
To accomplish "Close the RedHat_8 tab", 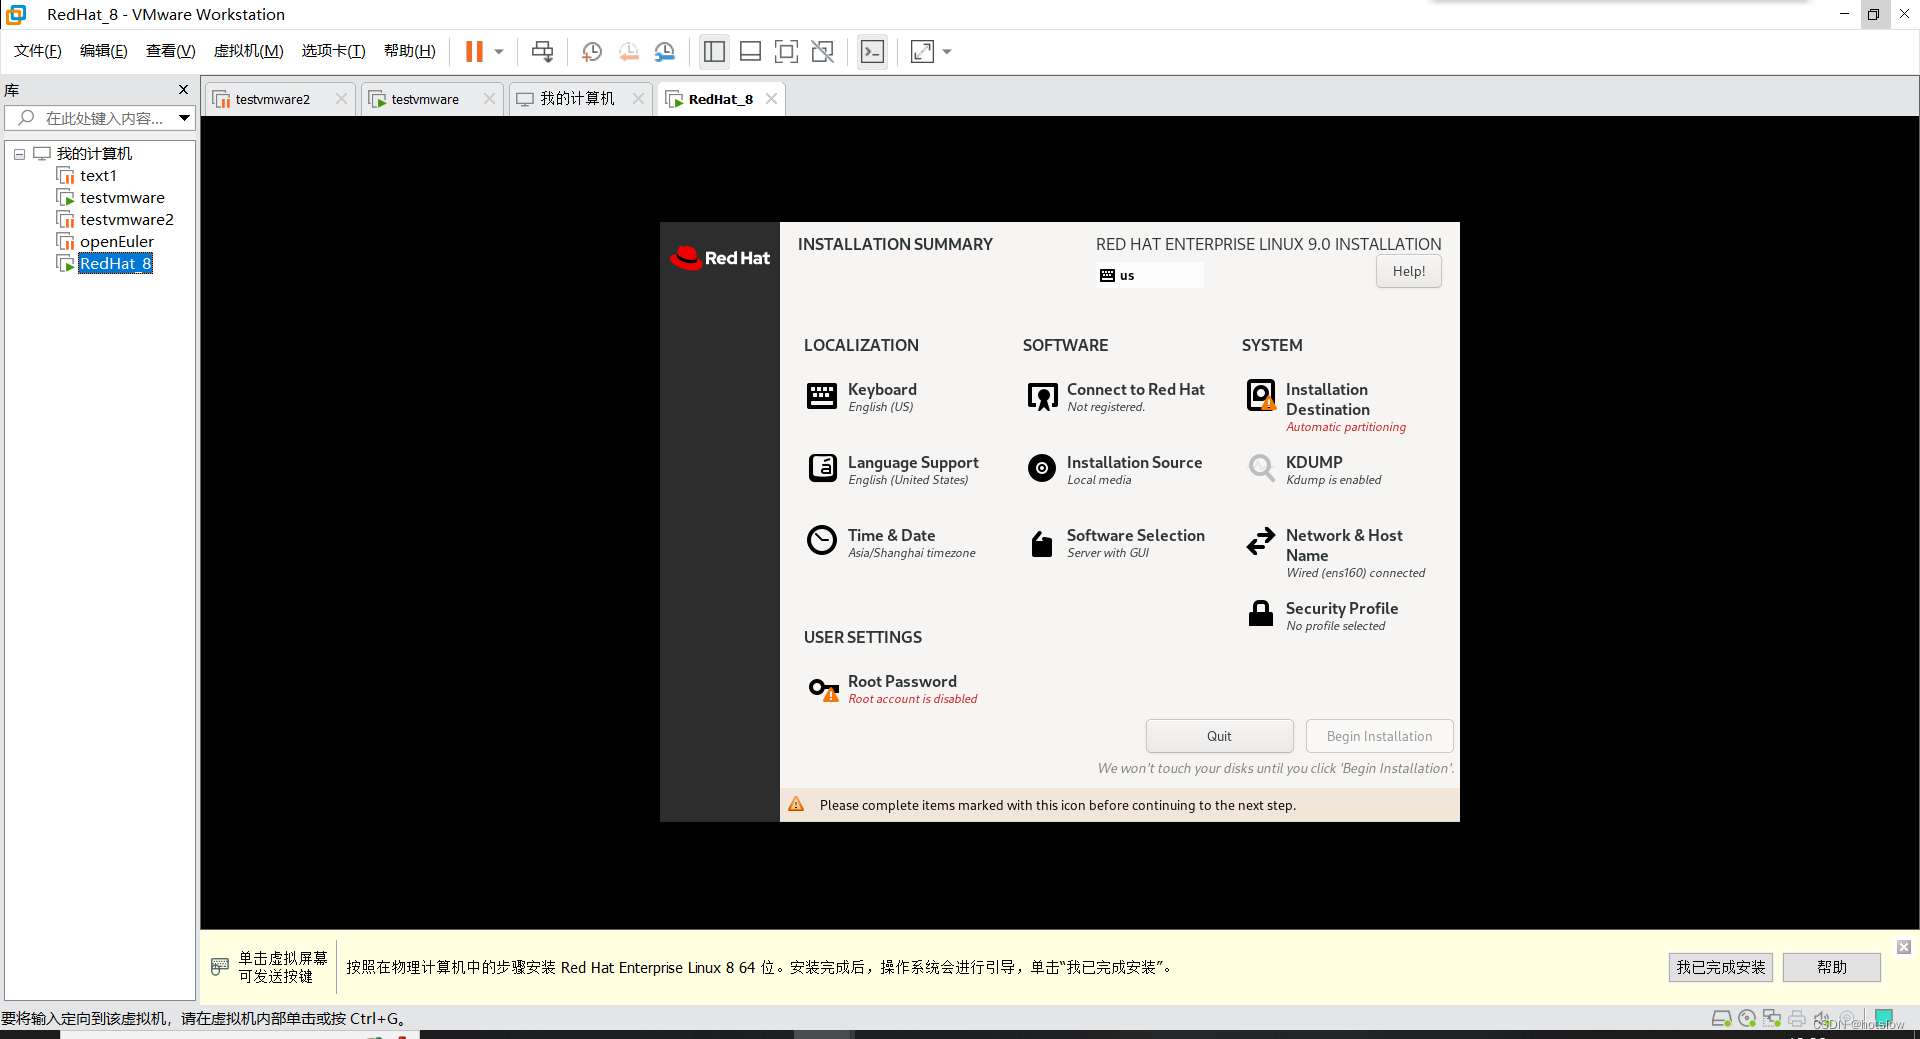I will [x=771, y=98].
